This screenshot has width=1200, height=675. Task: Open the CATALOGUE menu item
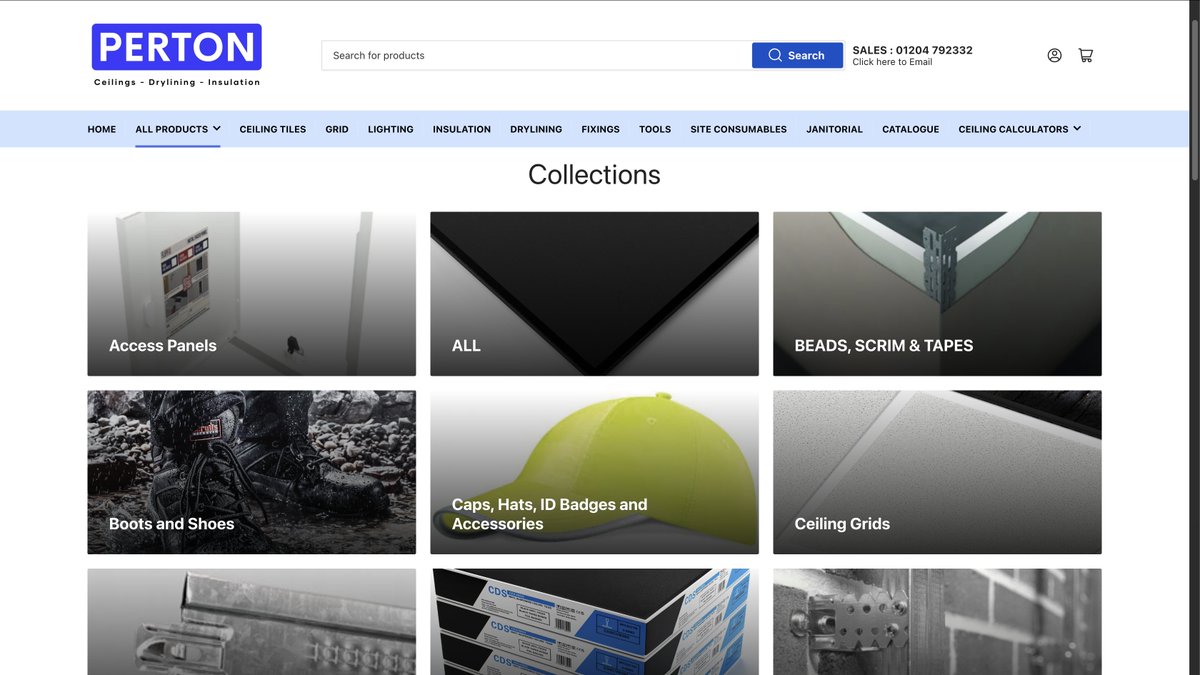[910, 129]
